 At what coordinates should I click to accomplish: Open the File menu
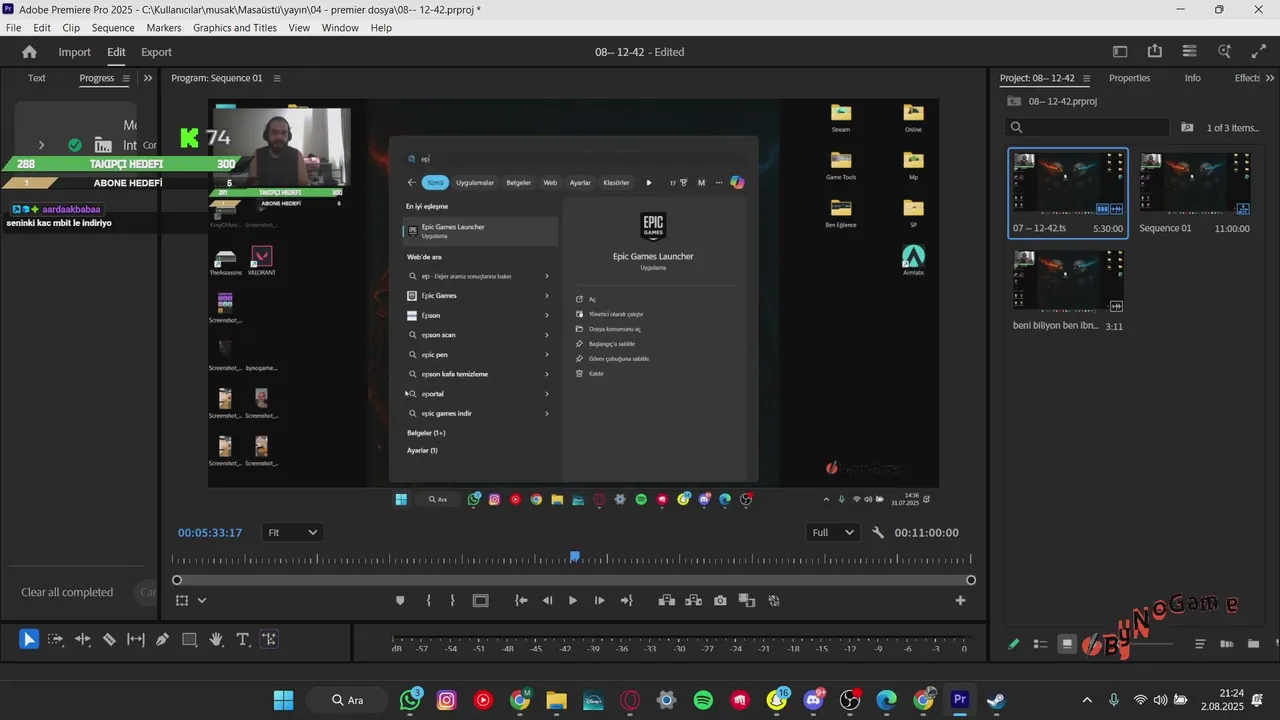(x=14, y=28)
